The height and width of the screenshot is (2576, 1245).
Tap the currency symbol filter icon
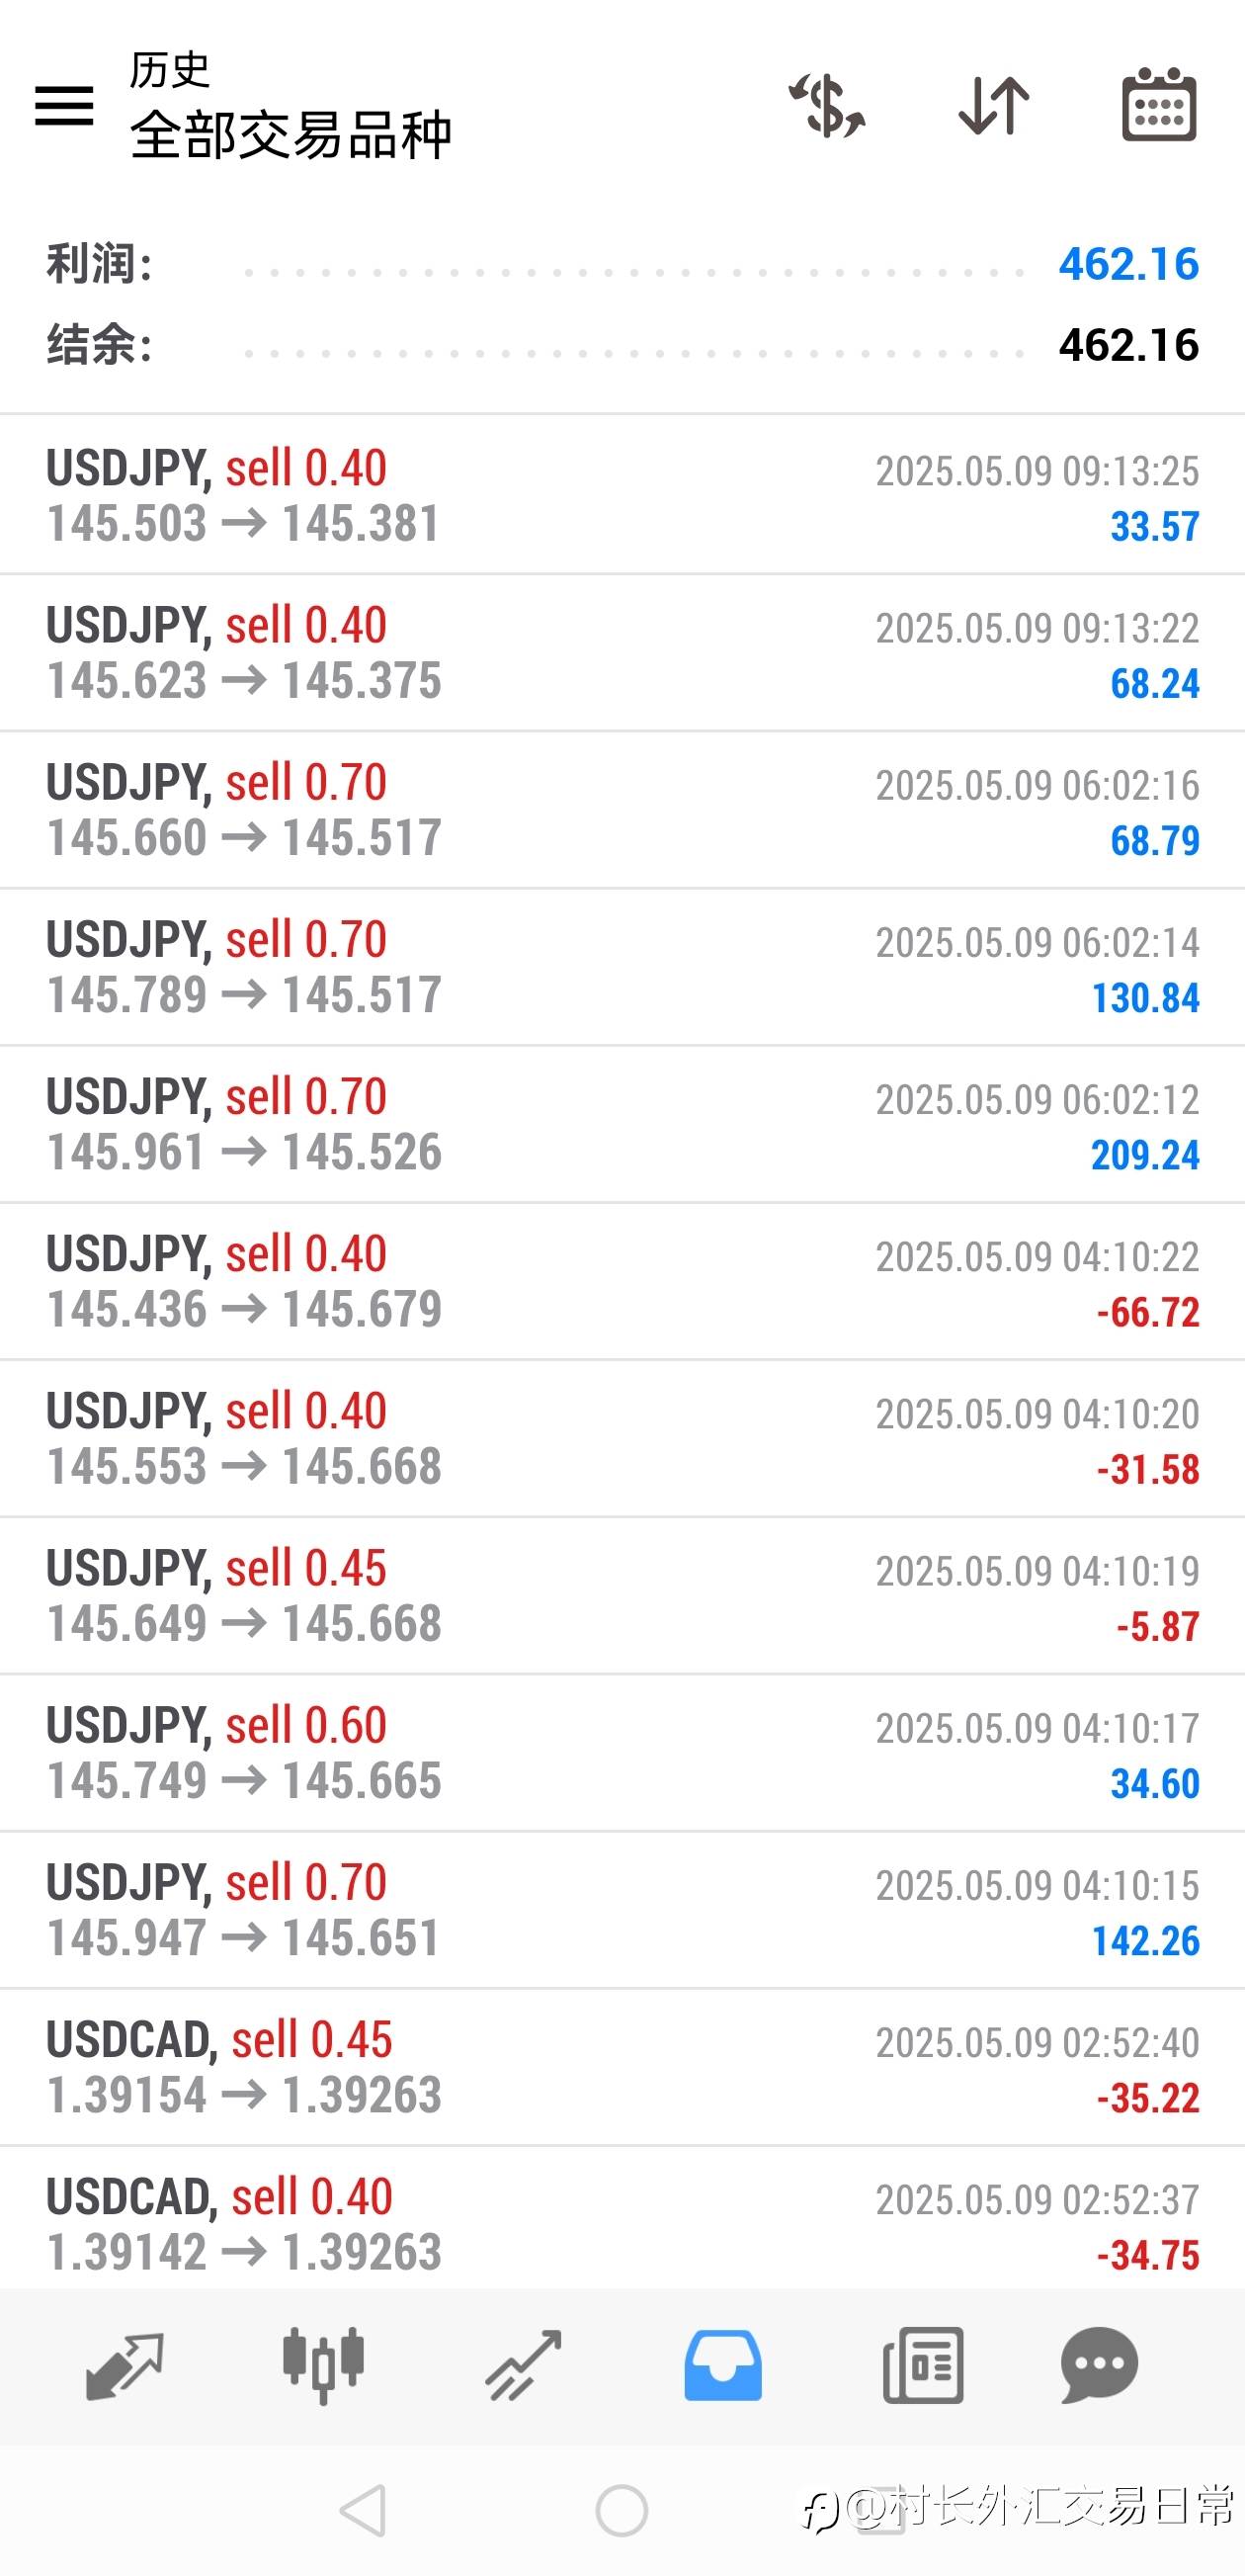(x=827, y=105)
